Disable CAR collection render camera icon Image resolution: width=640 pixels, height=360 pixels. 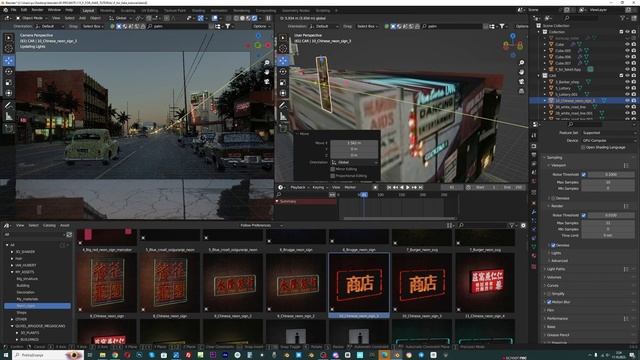point(633,76)
